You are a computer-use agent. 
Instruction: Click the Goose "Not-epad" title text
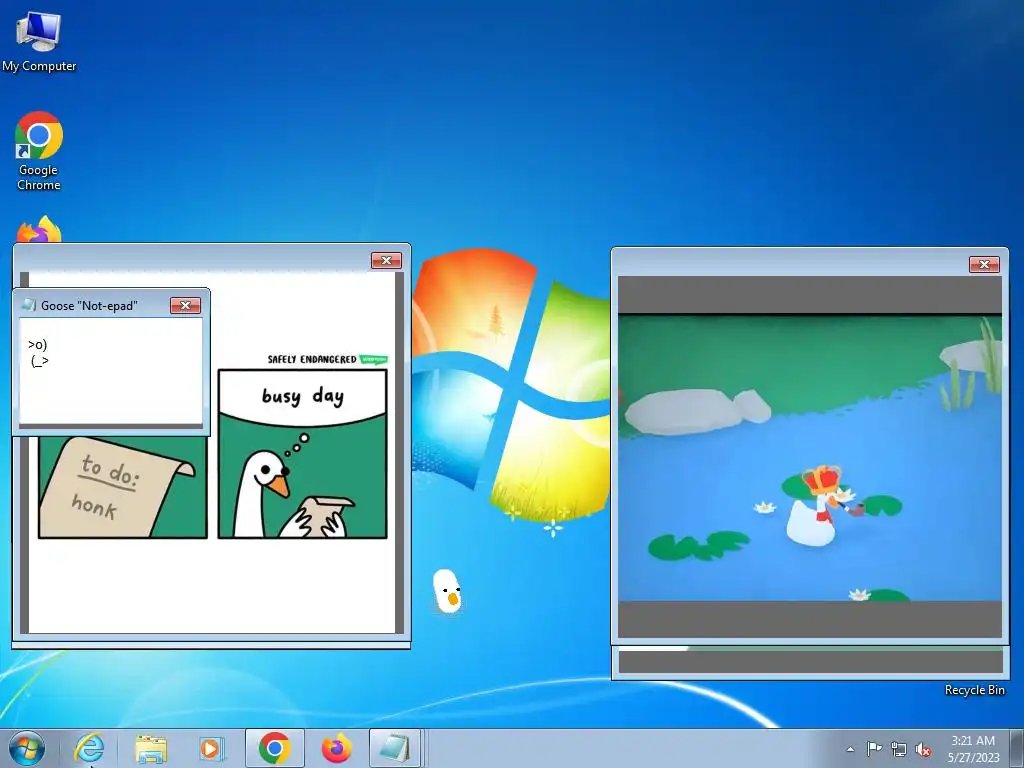[x=89, y=306]
